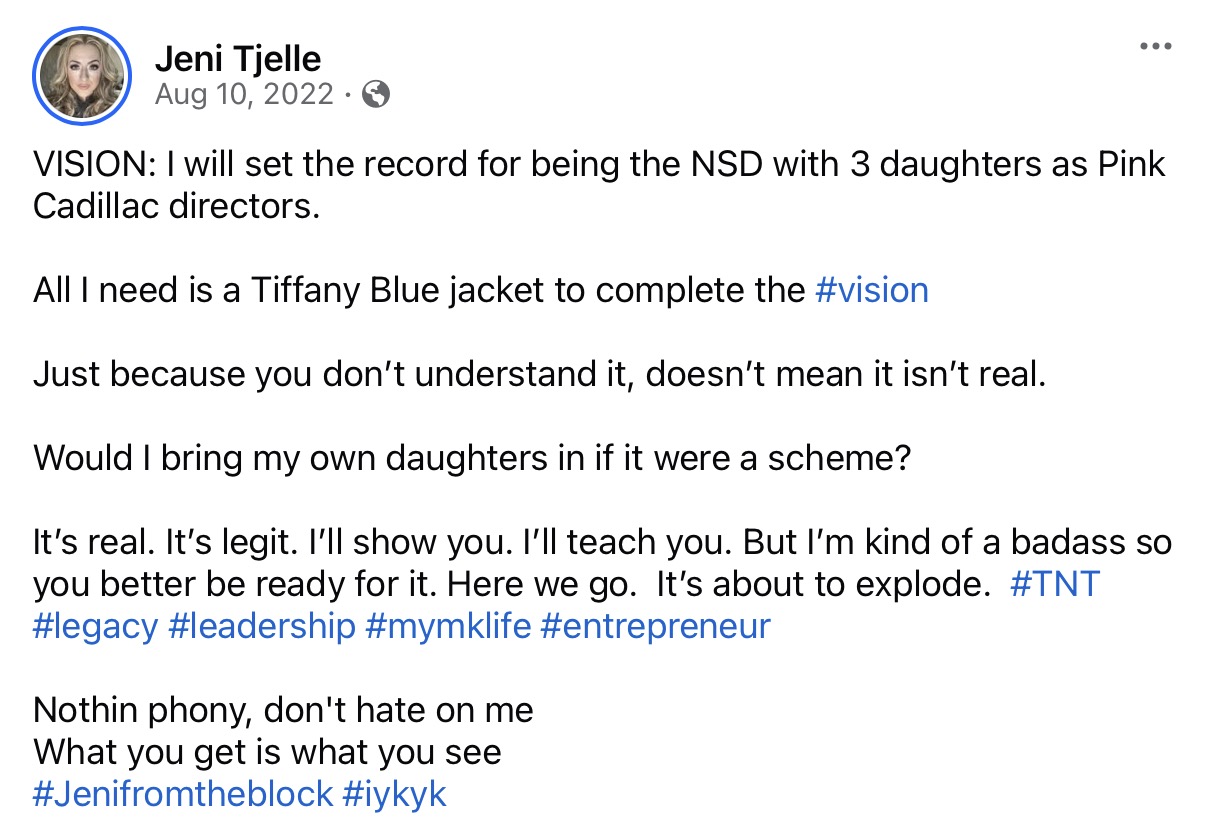
Task: Select the #leadership hashtag
Action: coord(262,626)
